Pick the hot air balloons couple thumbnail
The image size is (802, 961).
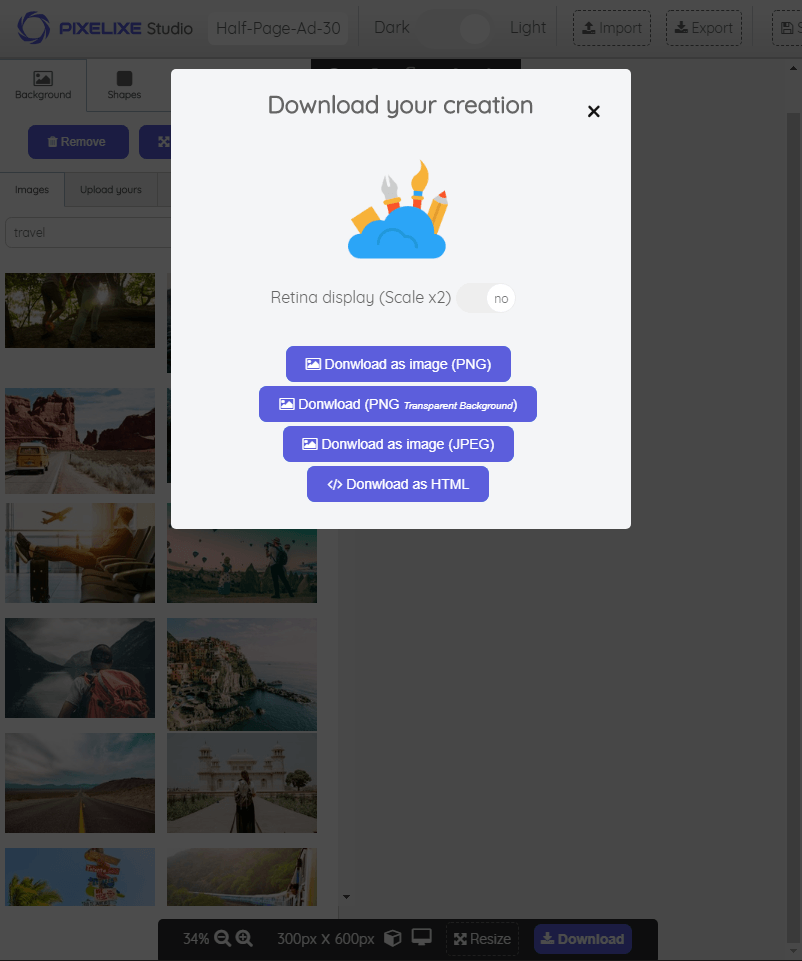click(x=242, y=566)
